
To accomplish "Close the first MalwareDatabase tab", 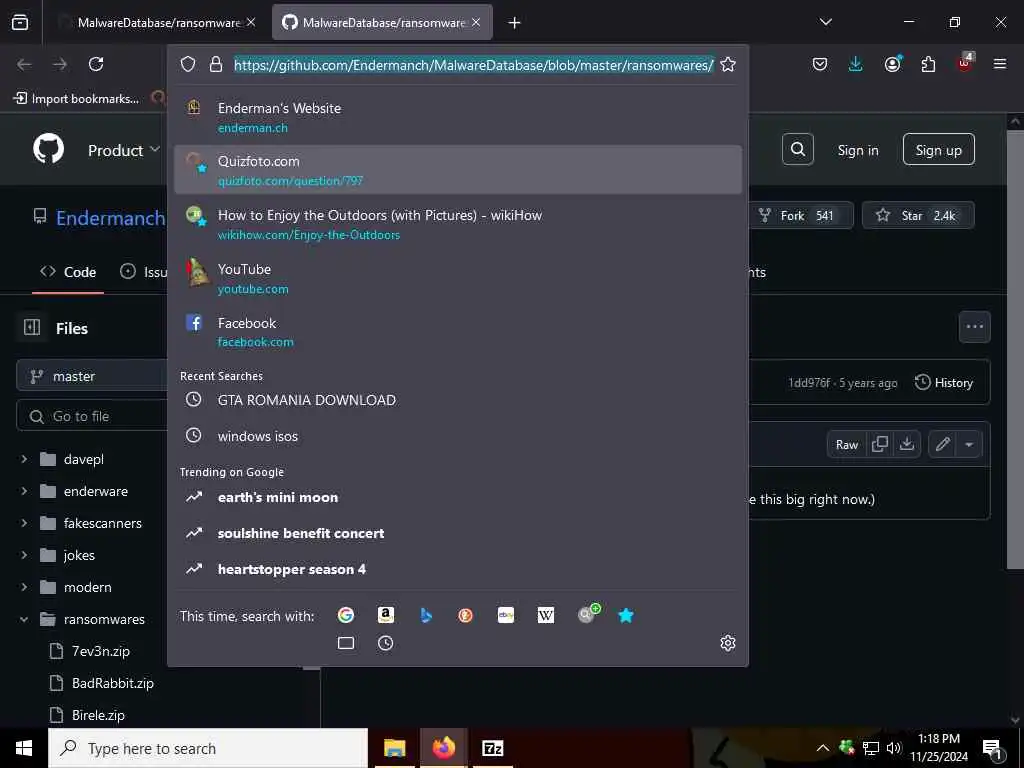I will coord(251,22).
